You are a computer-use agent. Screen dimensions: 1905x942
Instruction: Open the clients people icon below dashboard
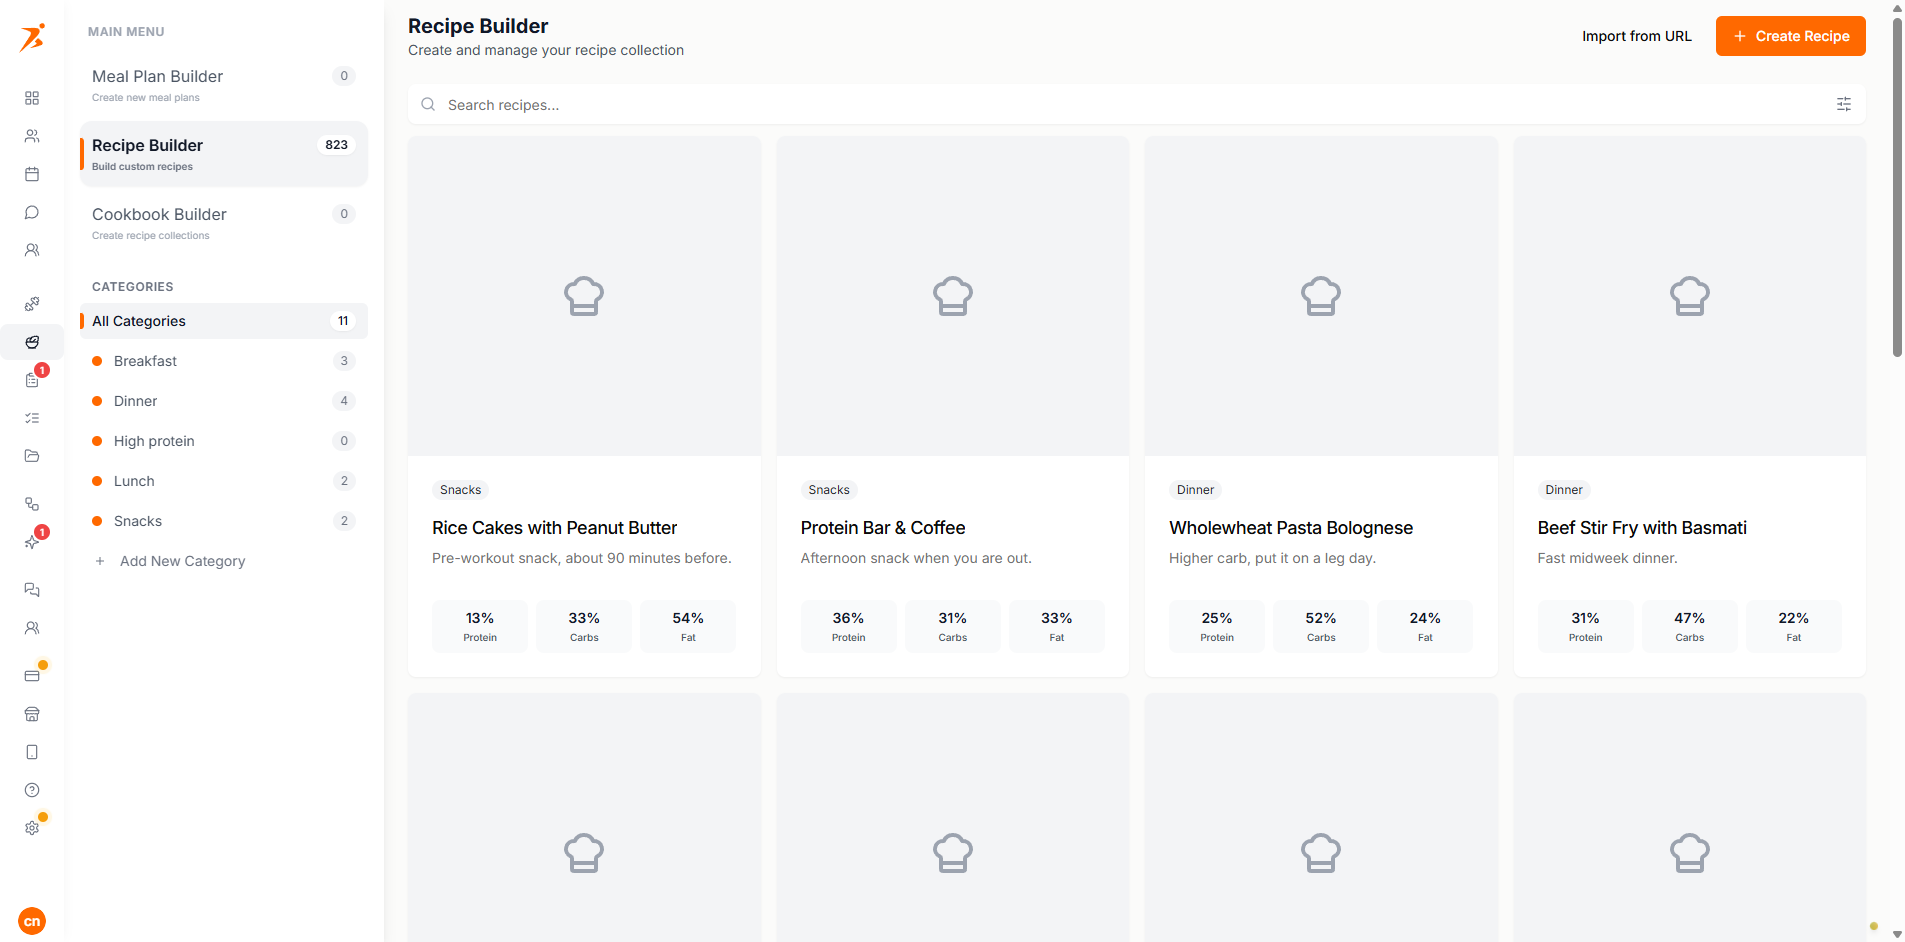[x=32, y=136]
